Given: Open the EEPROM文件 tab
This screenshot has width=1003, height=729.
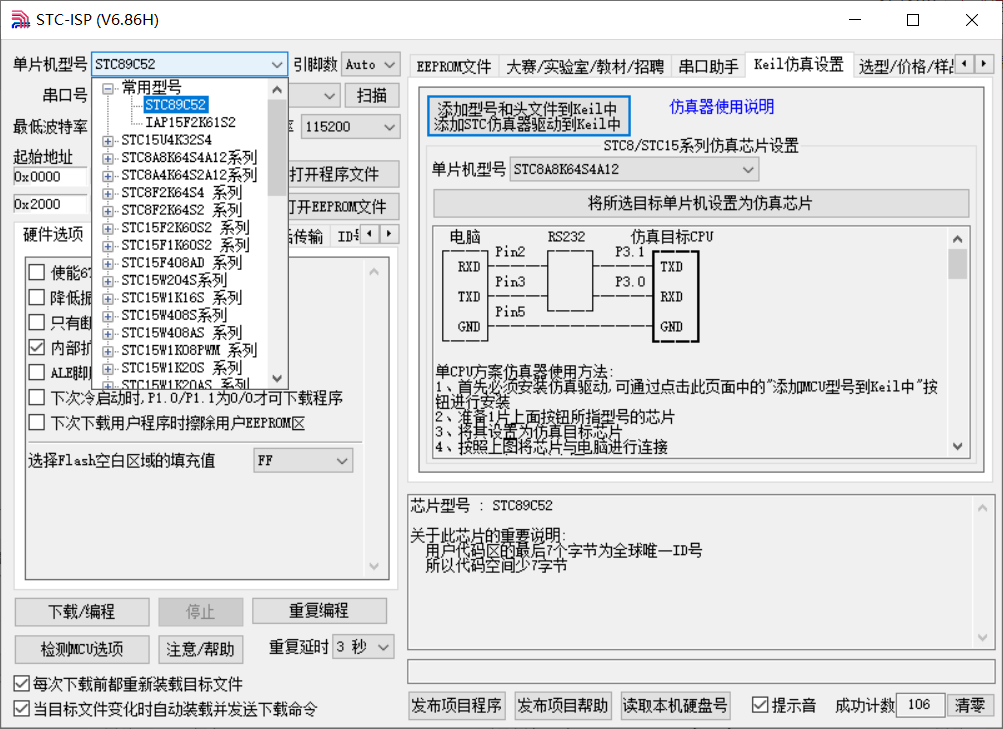Looking at the screenshot, I should point(454,64).
